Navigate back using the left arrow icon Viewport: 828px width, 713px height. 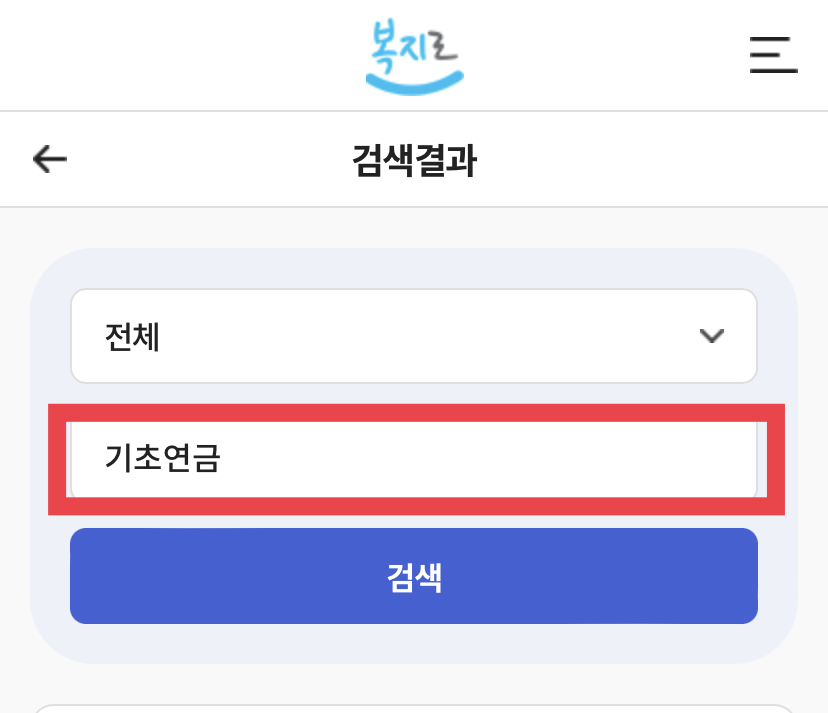point(47,157)
